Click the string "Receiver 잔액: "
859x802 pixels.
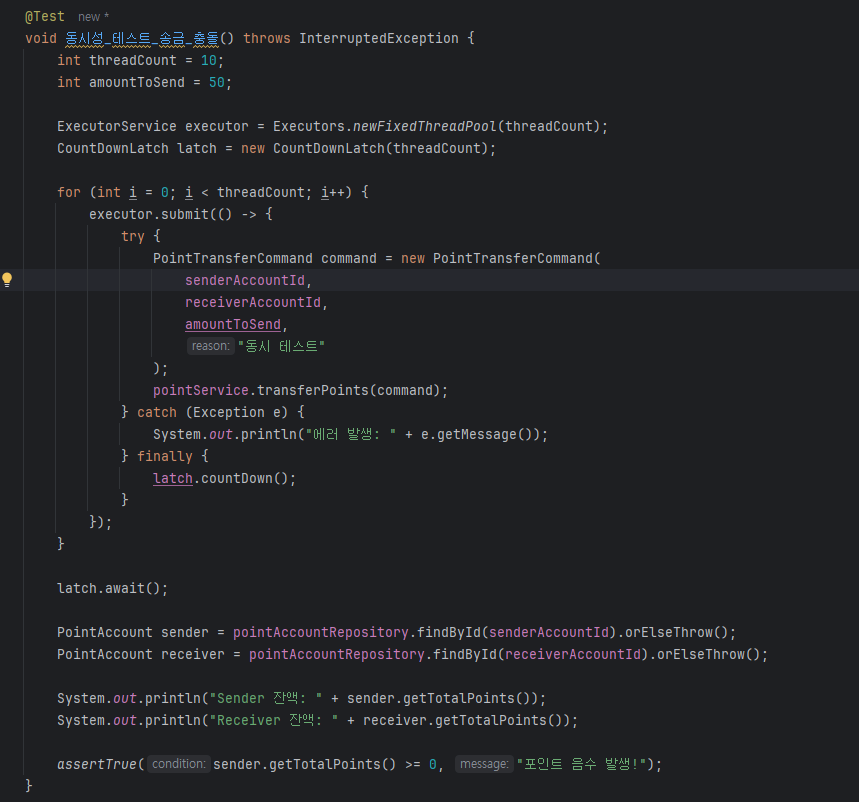274,720
